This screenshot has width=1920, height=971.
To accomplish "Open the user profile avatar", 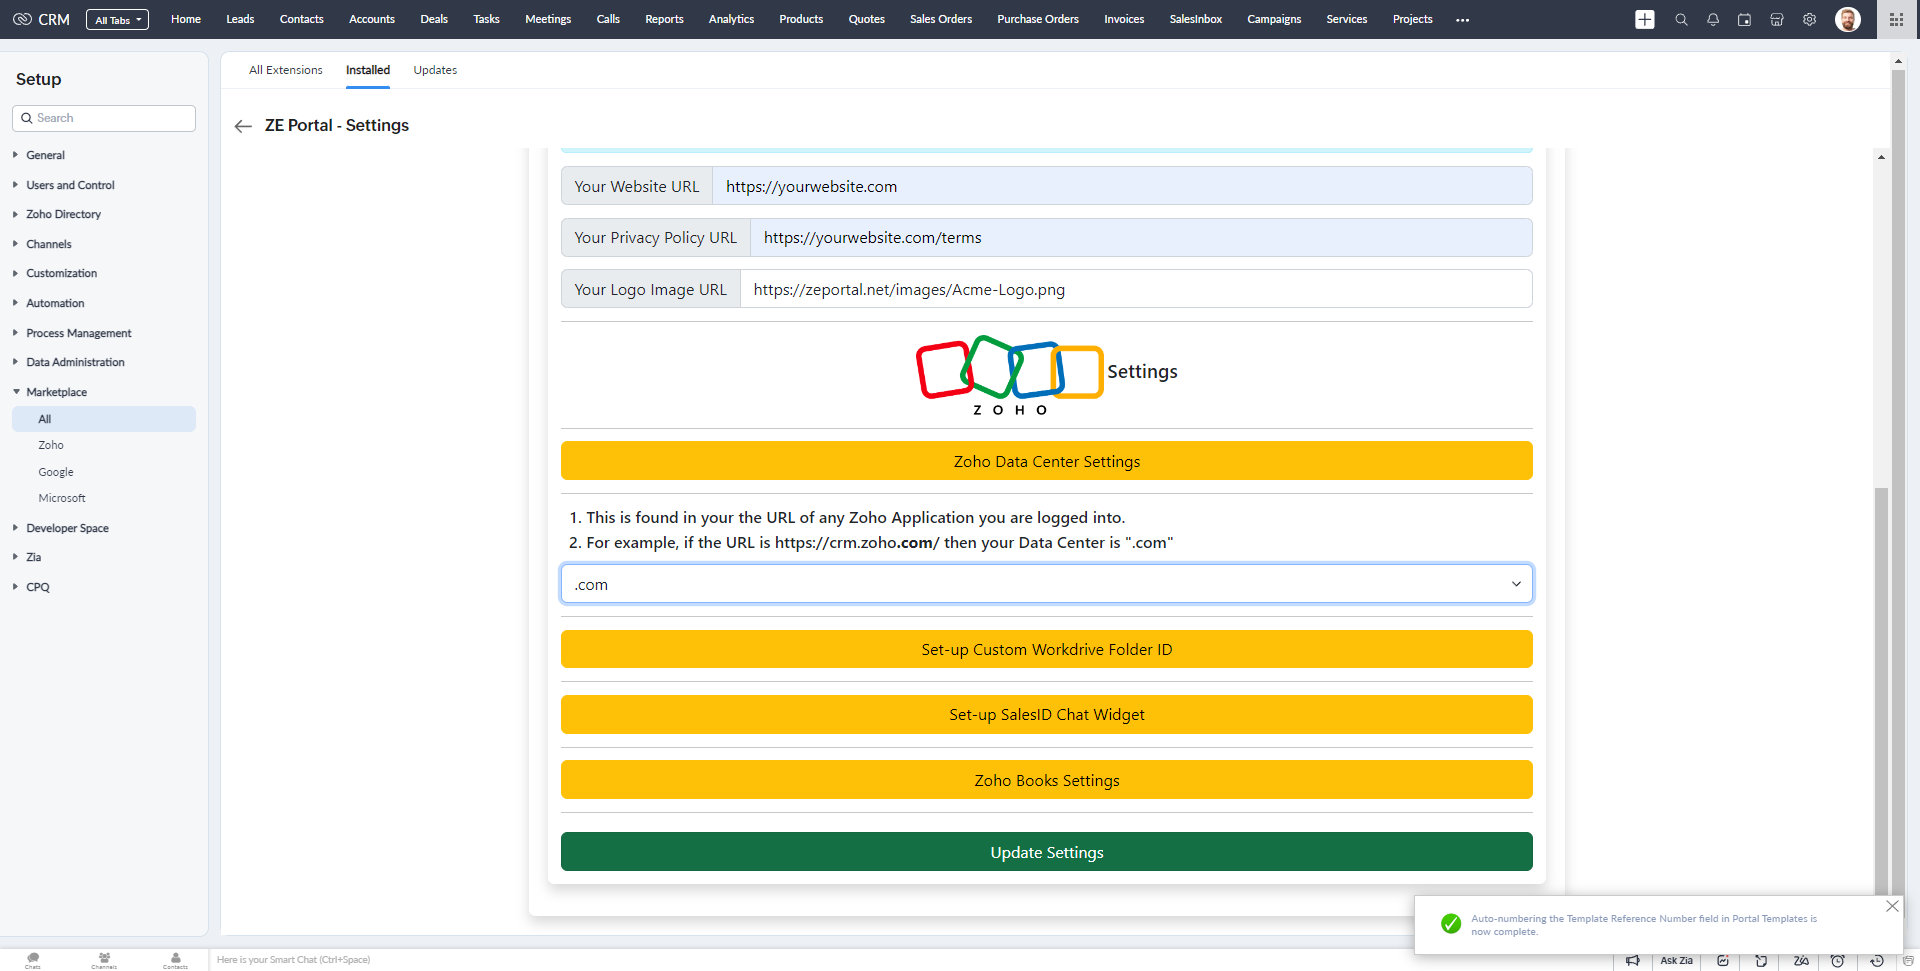I will point(1848,20).
